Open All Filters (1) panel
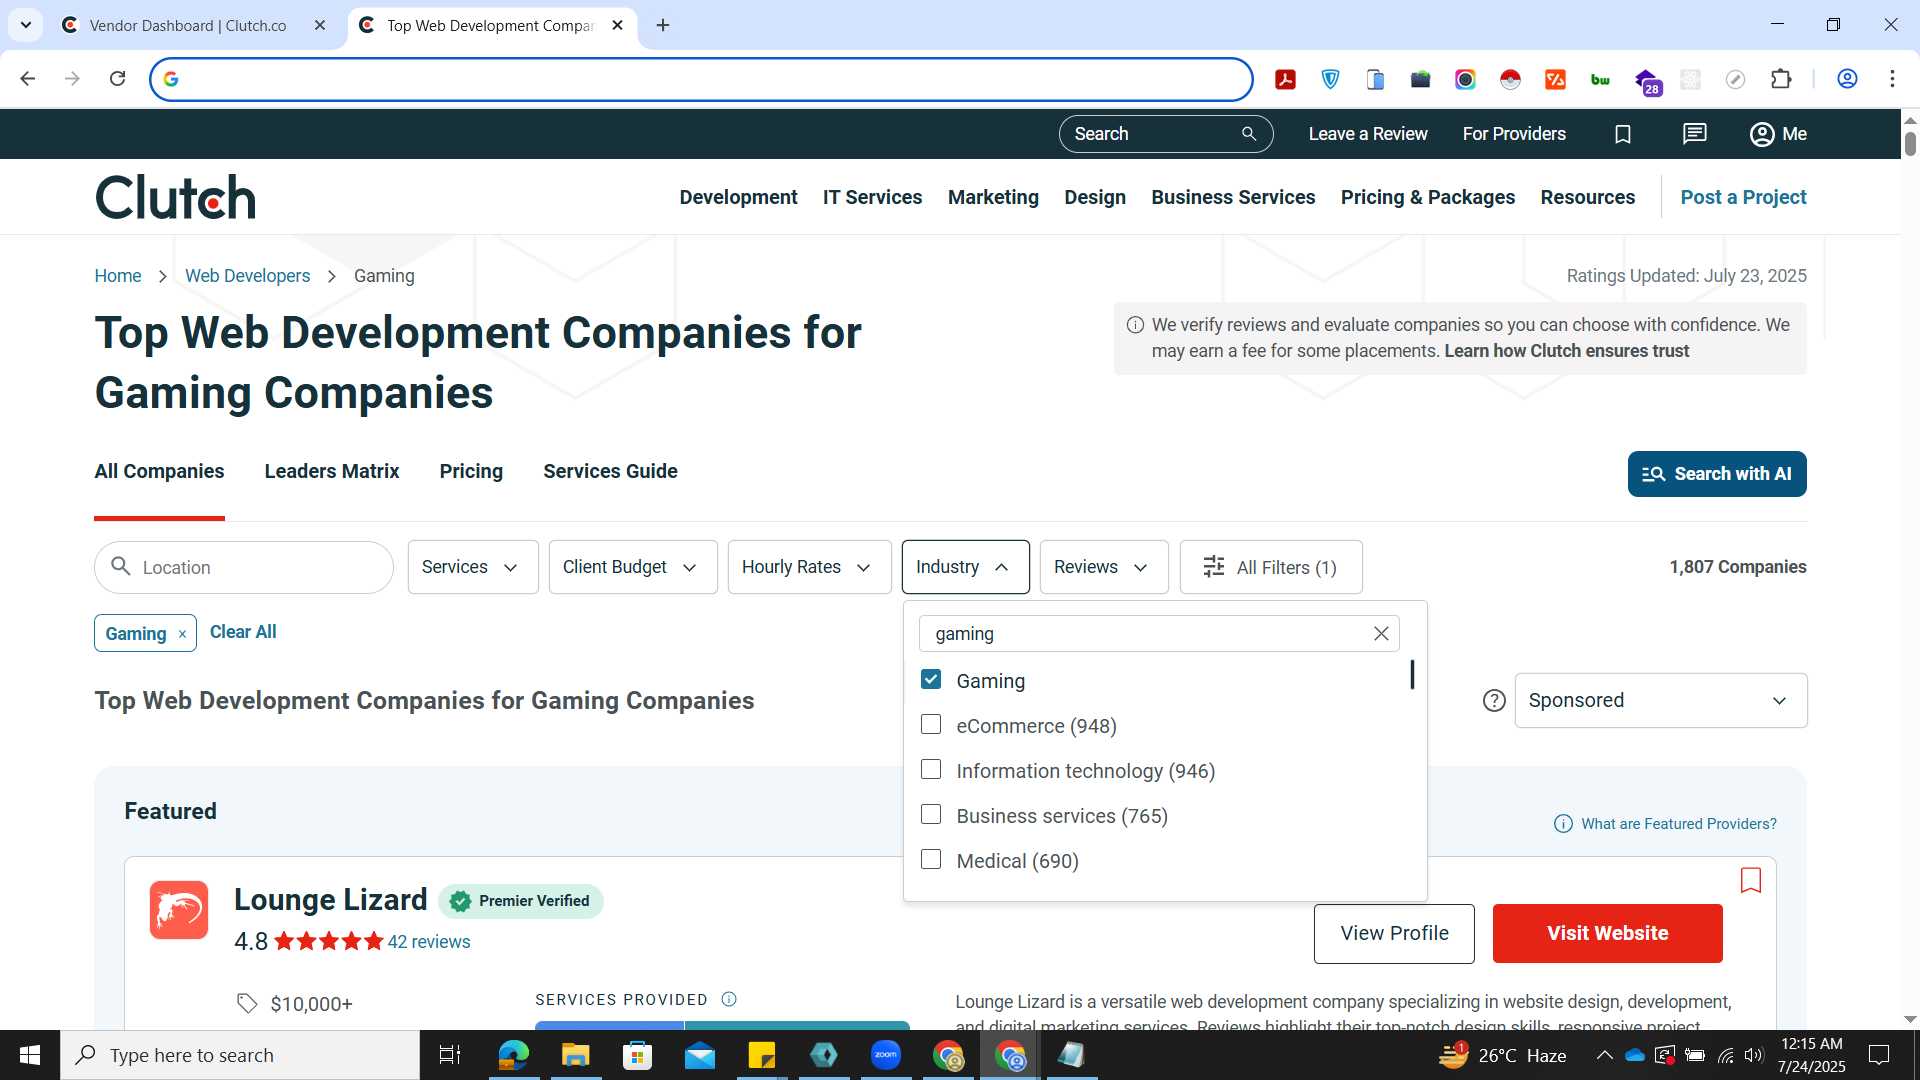 click(1271, 567)
